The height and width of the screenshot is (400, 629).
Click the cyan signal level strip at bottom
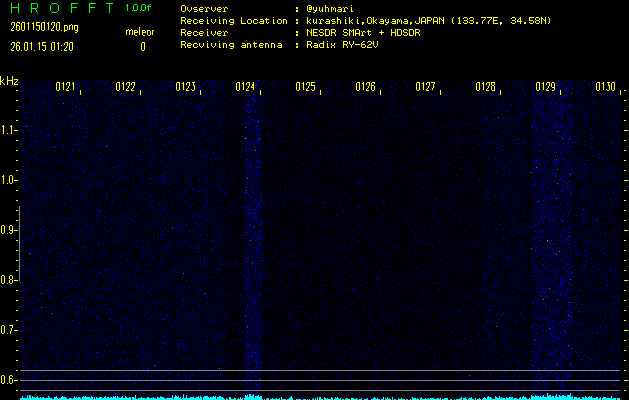tap(320, 396)
